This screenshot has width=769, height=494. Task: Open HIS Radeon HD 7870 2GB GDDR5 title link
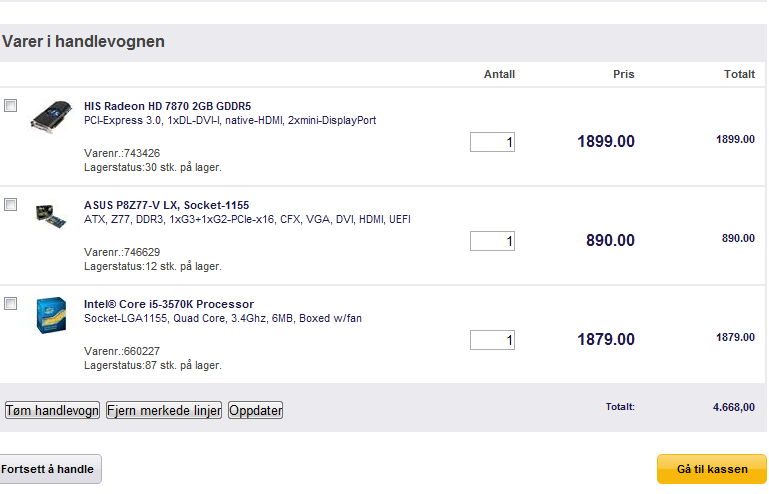(168, 106)
